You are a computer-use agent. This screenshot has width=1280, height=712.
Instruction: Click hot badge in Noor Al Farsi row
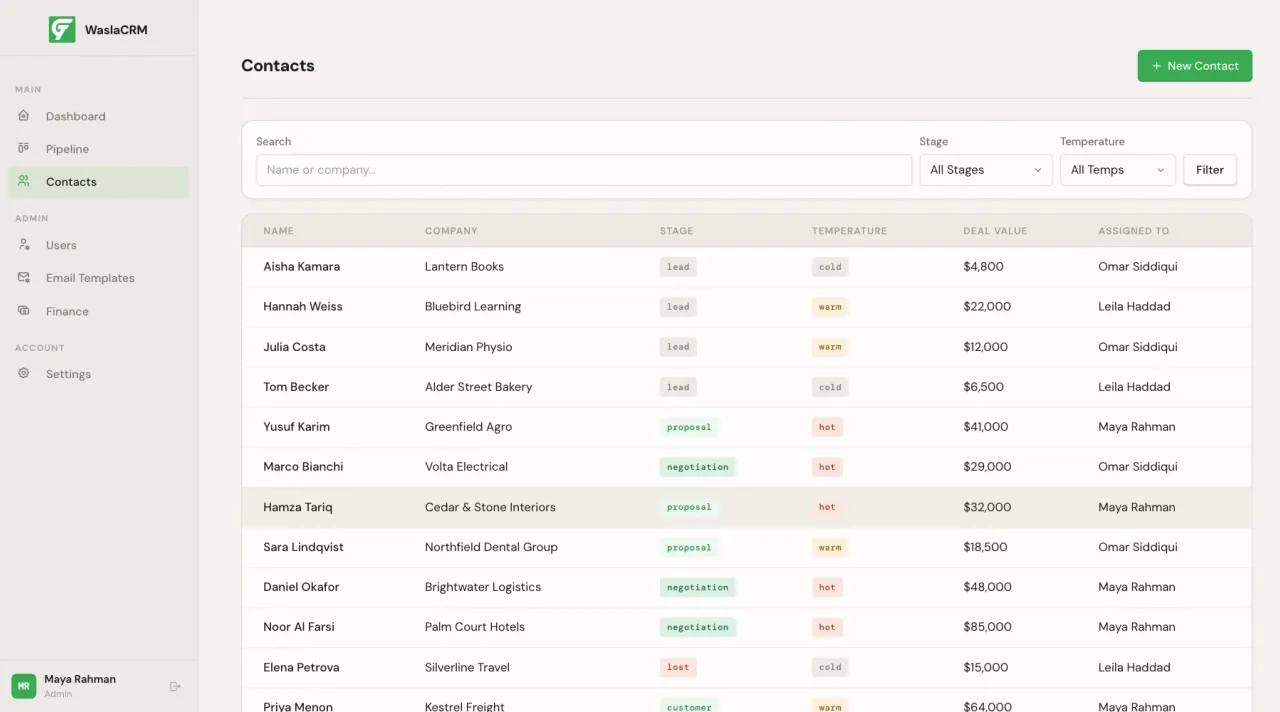point(827,627)
